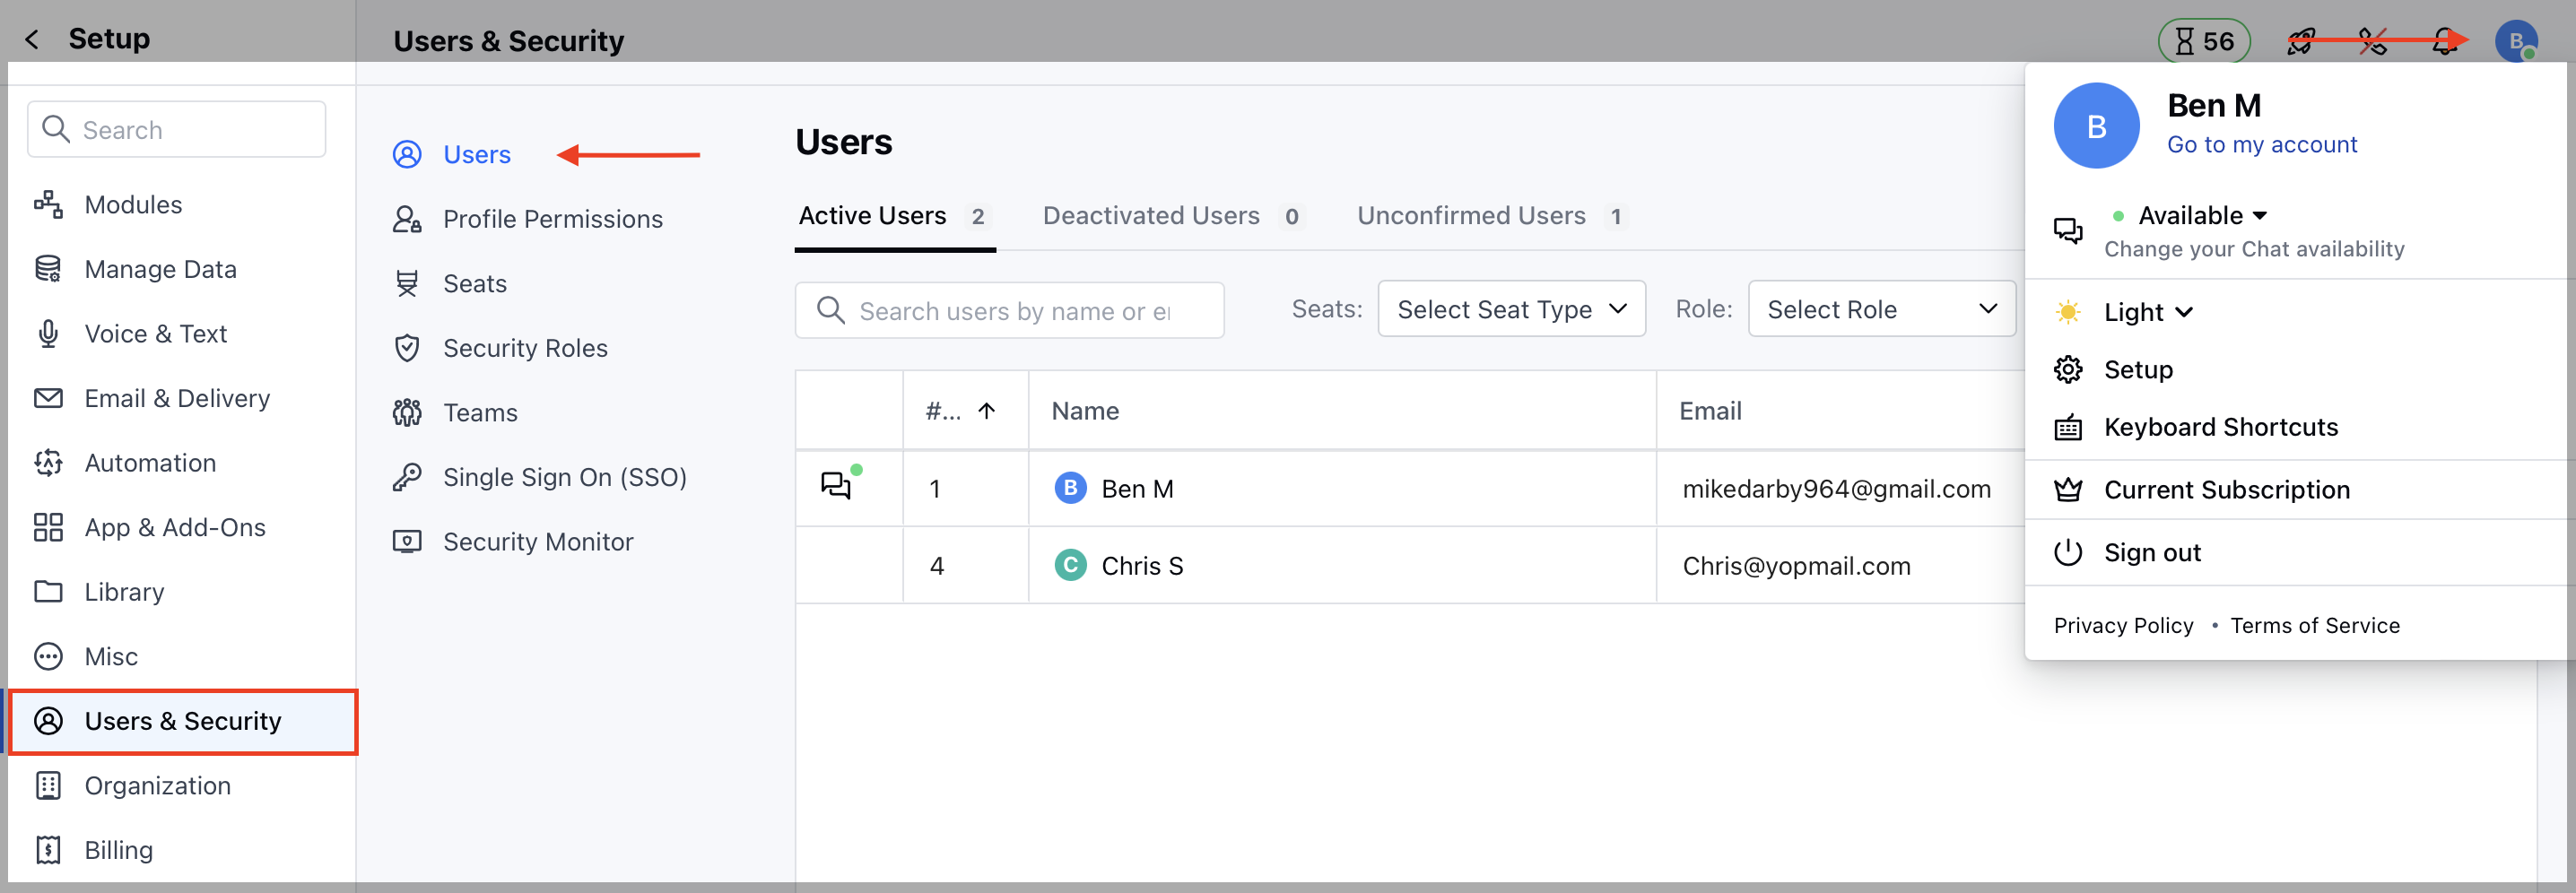Switch to the Deactivated Users tab
2576x893 pixels.
tap(1150, 215)
